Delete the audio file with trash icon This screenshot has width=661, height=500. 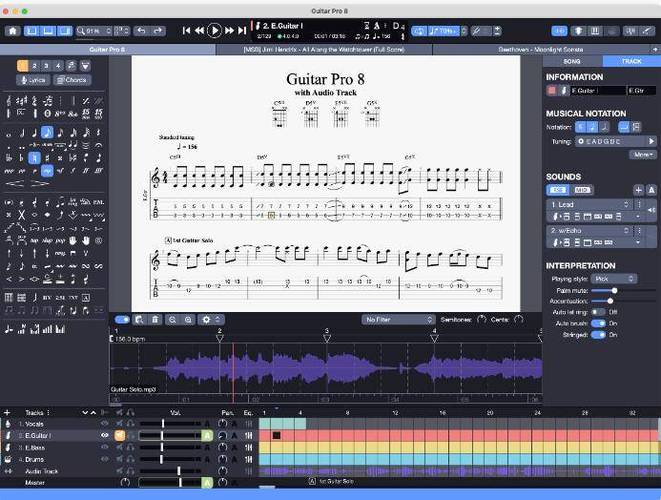[x=155, y=320]
